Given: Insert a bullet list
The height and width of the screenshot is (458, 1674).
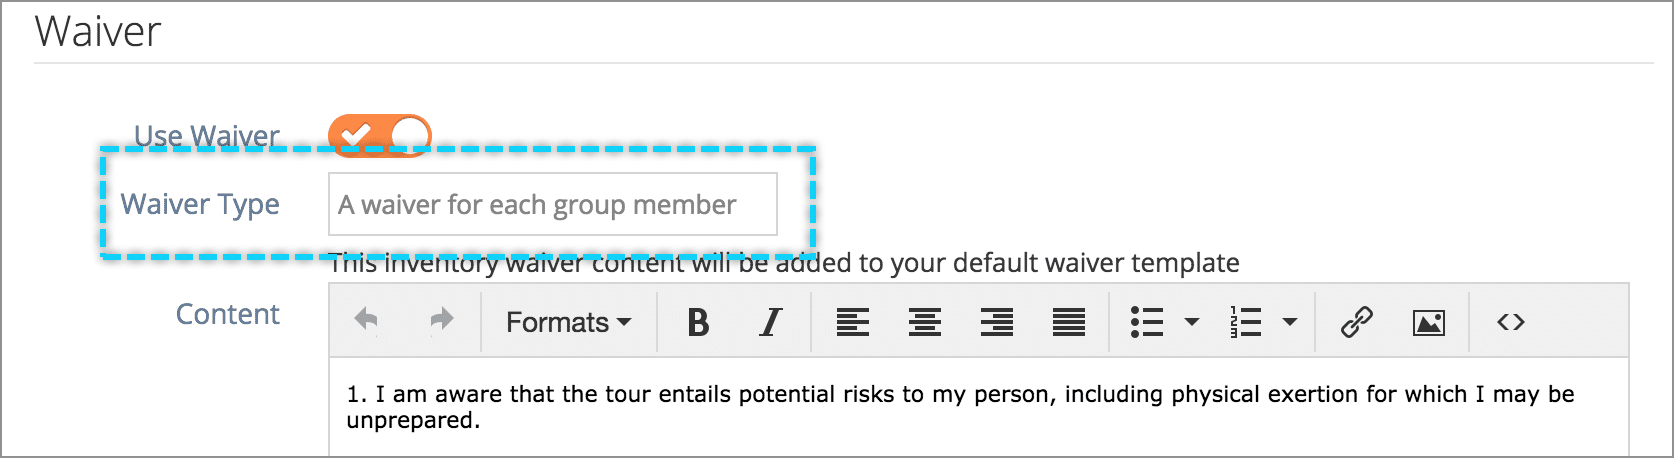Looking at the screenshot, I should click(x=1146, y=322).
